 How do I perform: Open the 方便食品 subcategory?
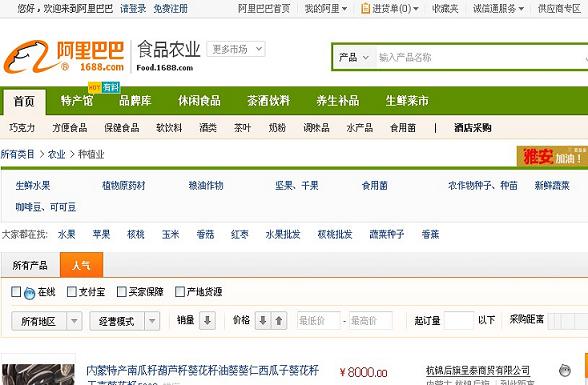point(70,128)
